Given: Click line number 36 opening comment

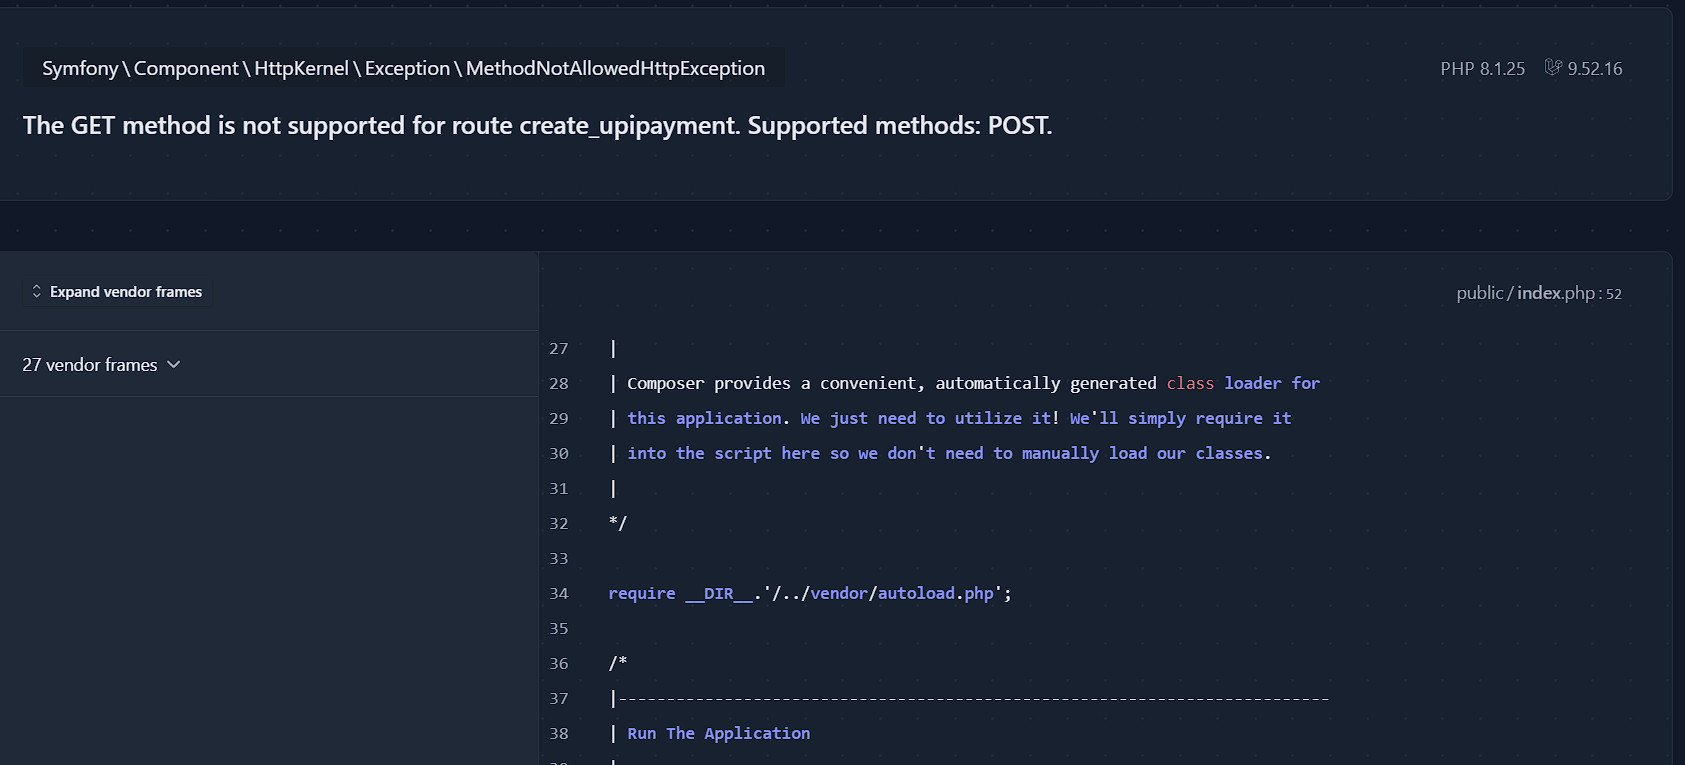Looking at the screenshot, I should coord(559,663).
